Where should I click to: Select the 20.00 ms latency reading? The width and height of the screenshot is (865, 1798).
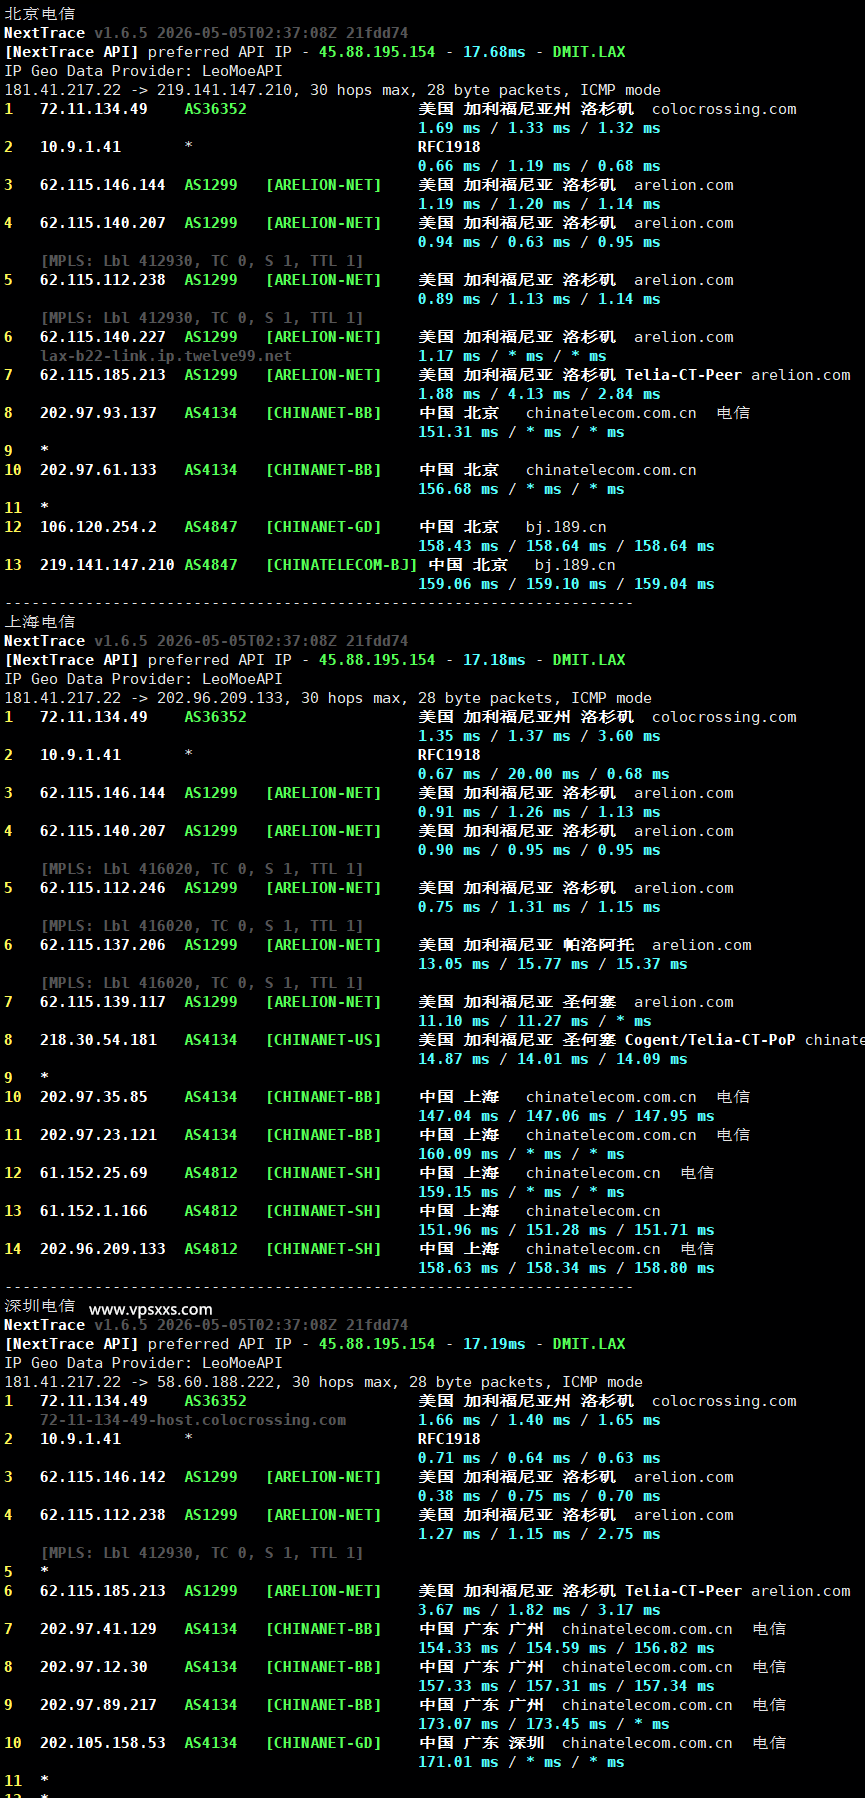coord(544,774)
